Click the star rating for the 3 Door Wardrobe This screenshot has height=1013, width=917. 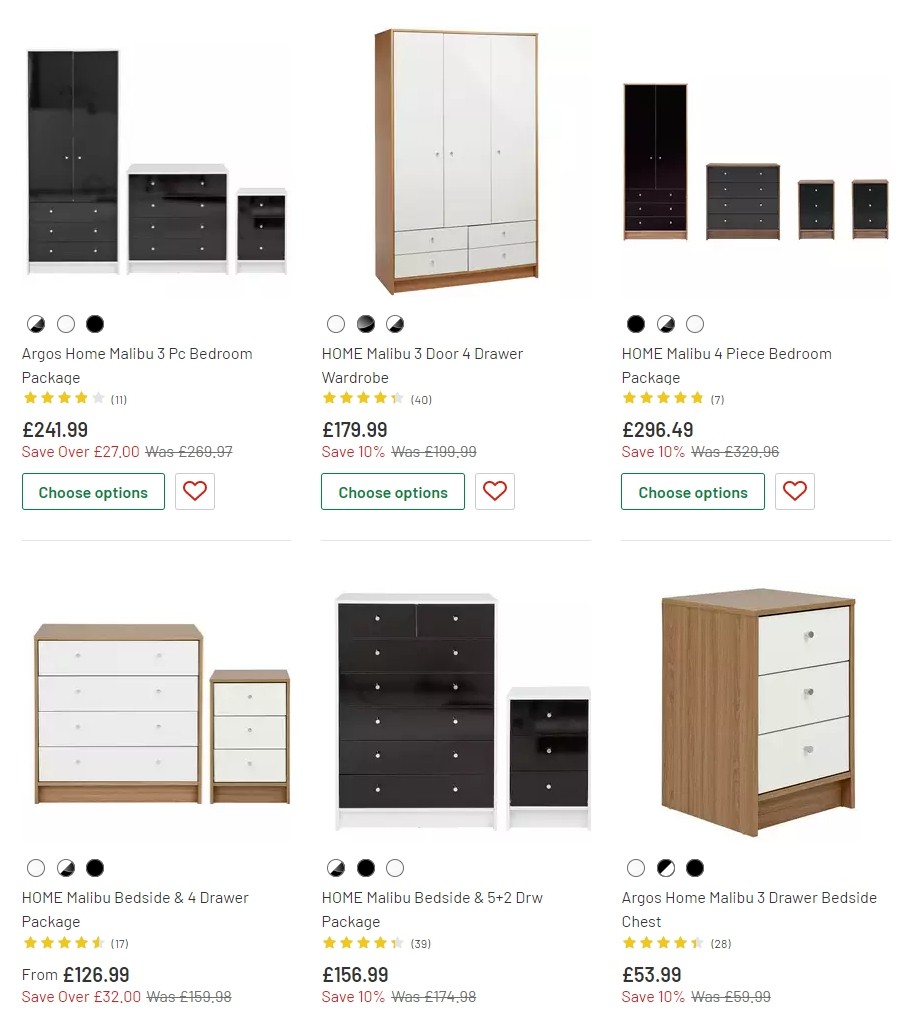(x=362, y=398)
